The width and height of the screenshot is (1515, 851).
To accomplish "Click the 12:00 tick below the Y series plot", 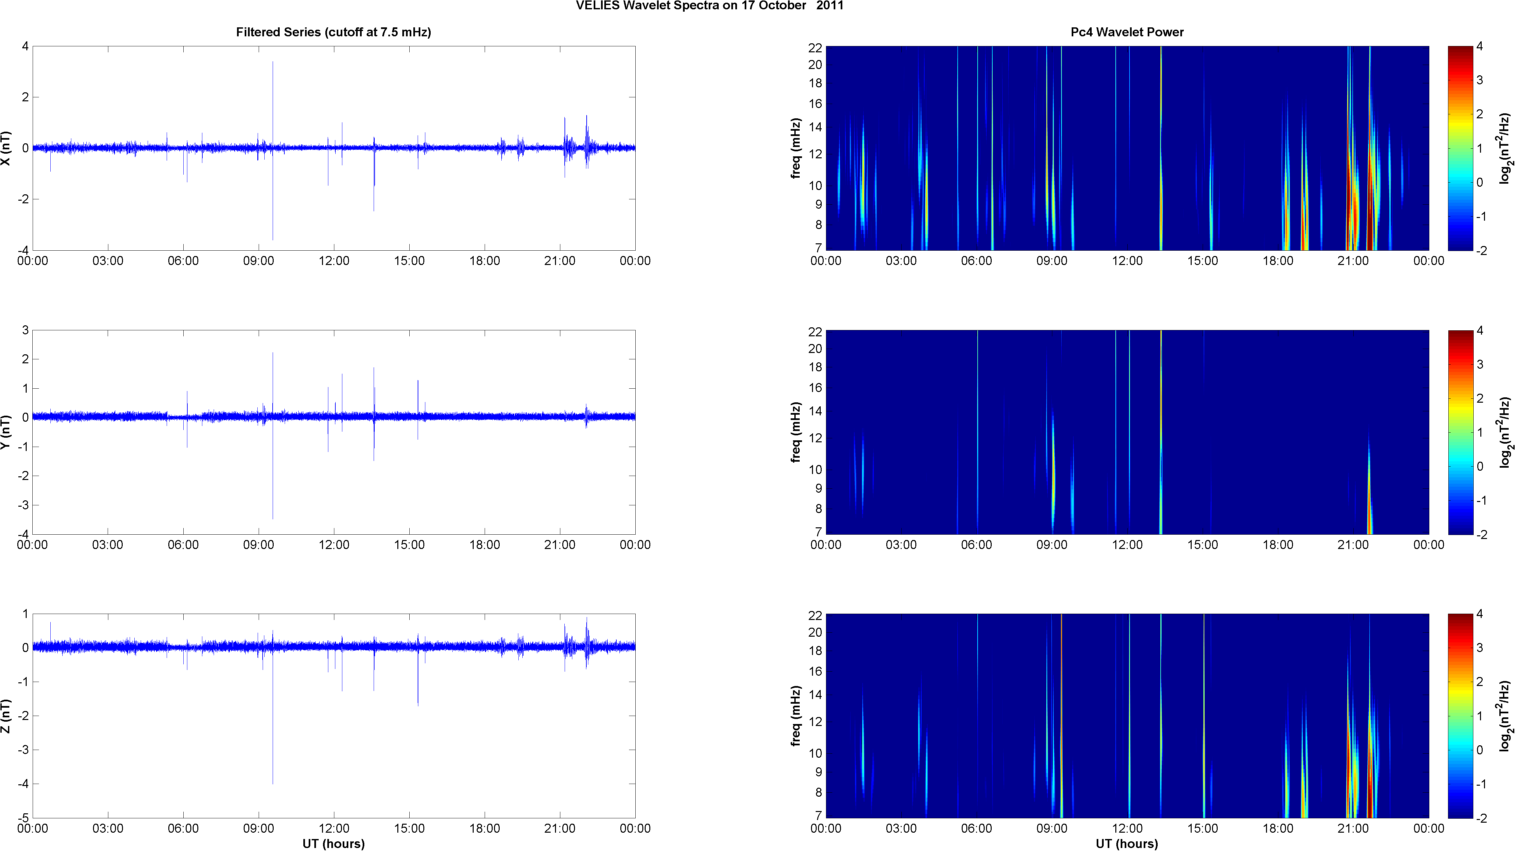I will pos(334,545).
